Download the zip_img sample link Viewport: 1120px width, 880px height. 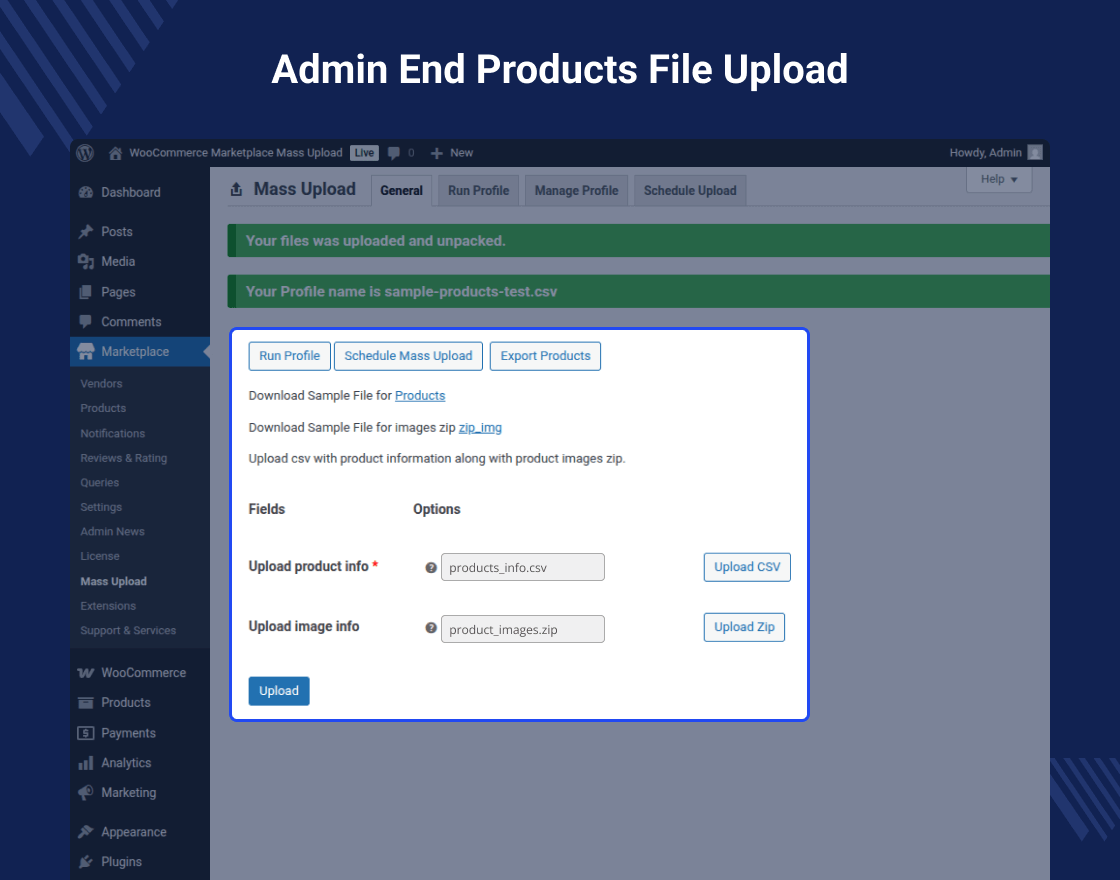pos(480,428)
